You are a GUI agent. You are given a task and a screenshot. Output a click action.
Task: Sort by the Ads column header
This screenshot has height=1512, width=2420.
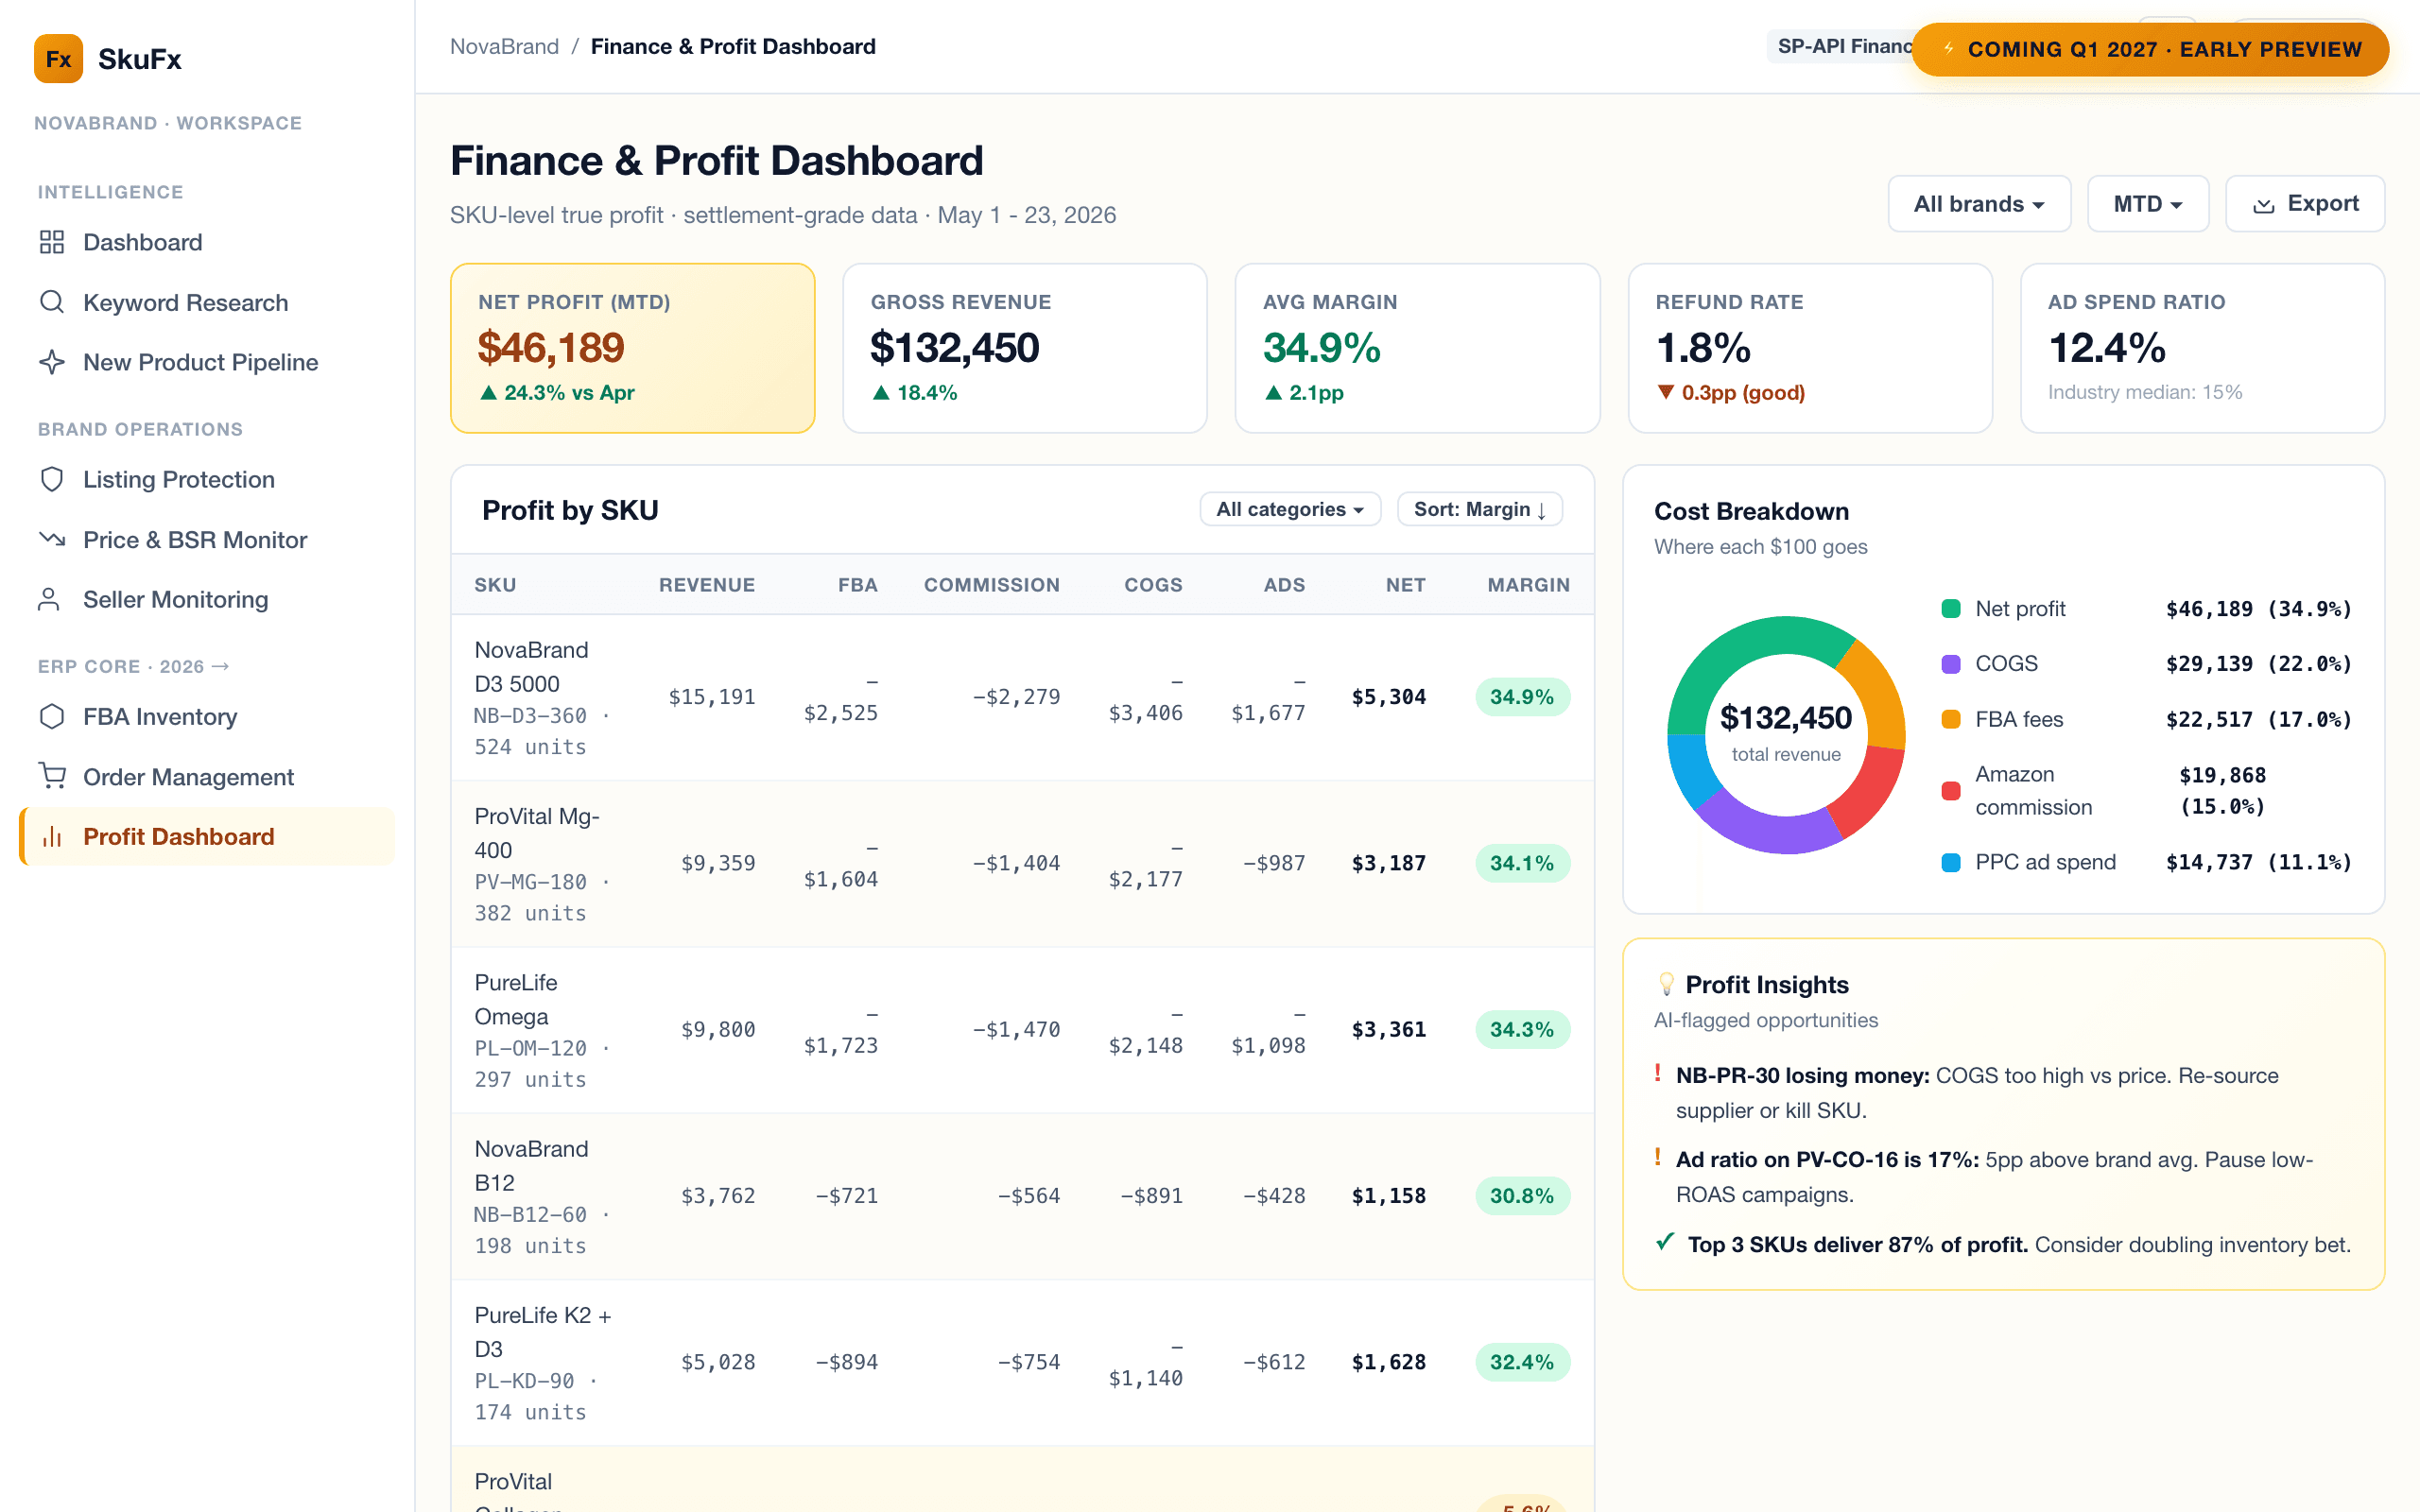point(1284,585)
